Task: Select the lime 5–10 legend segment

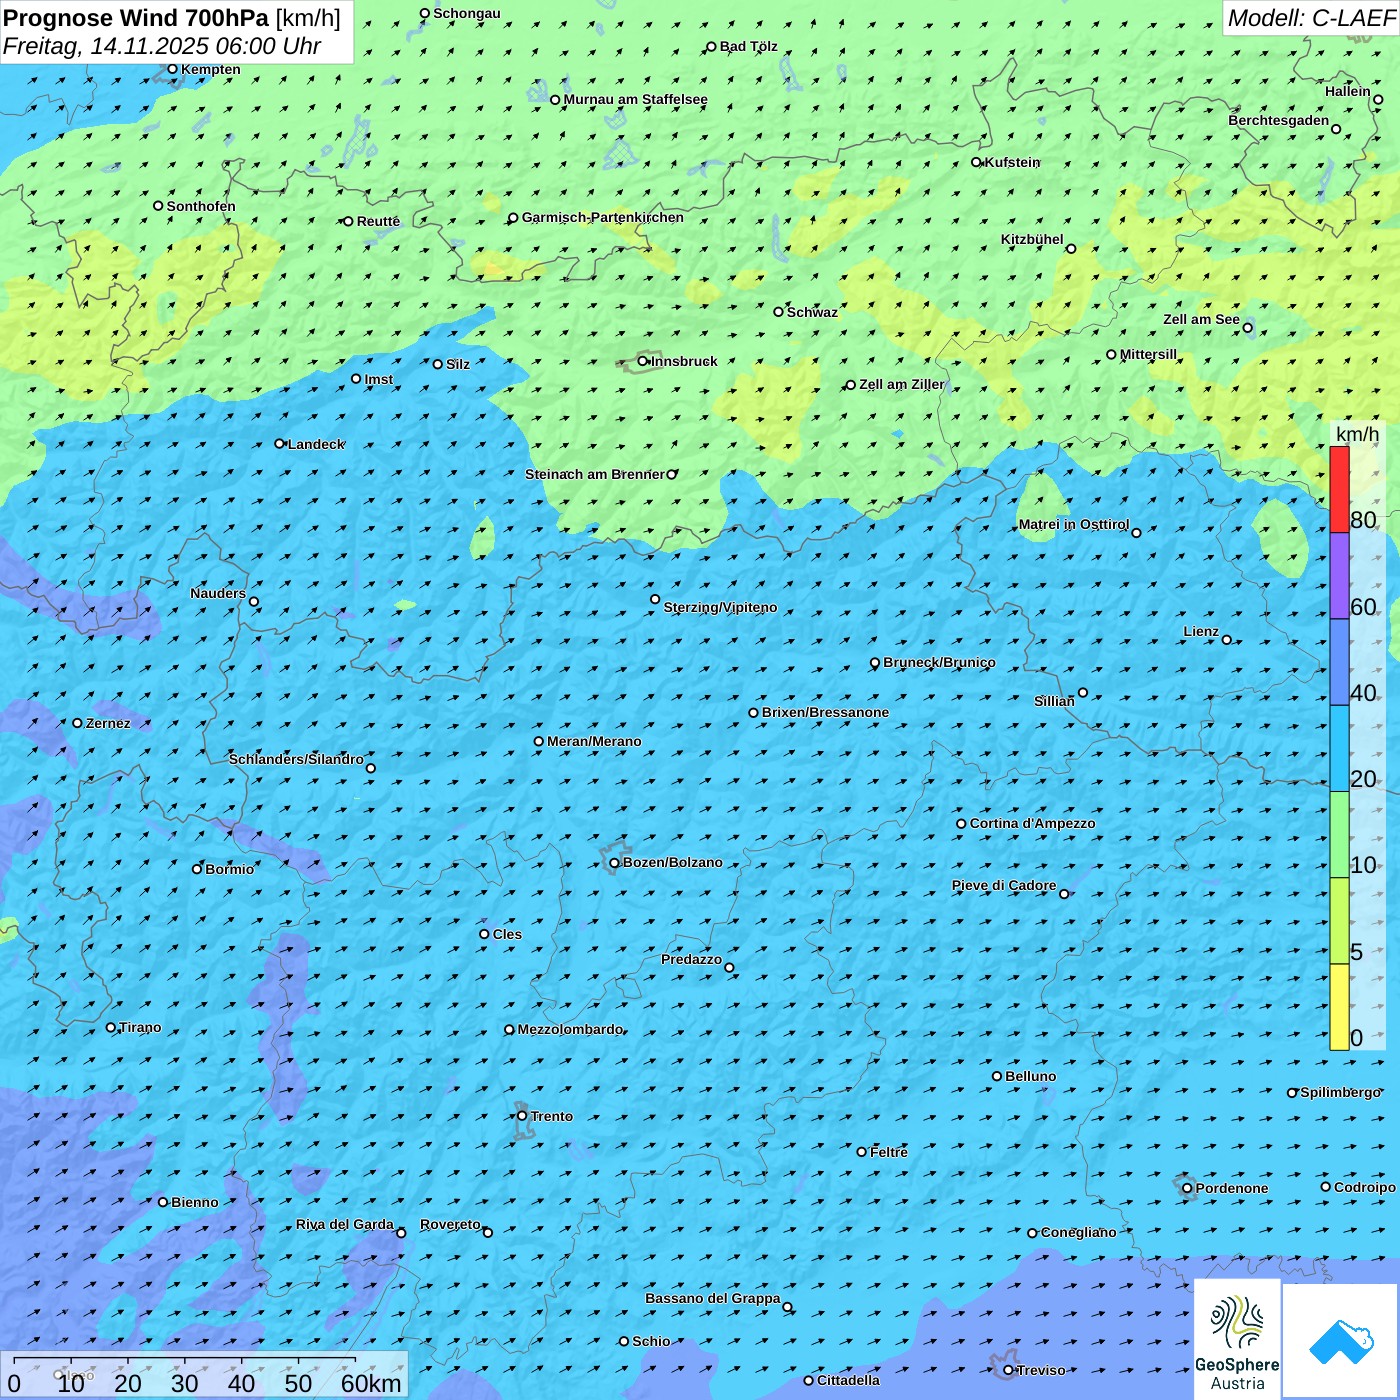Action: point(1339,921)
